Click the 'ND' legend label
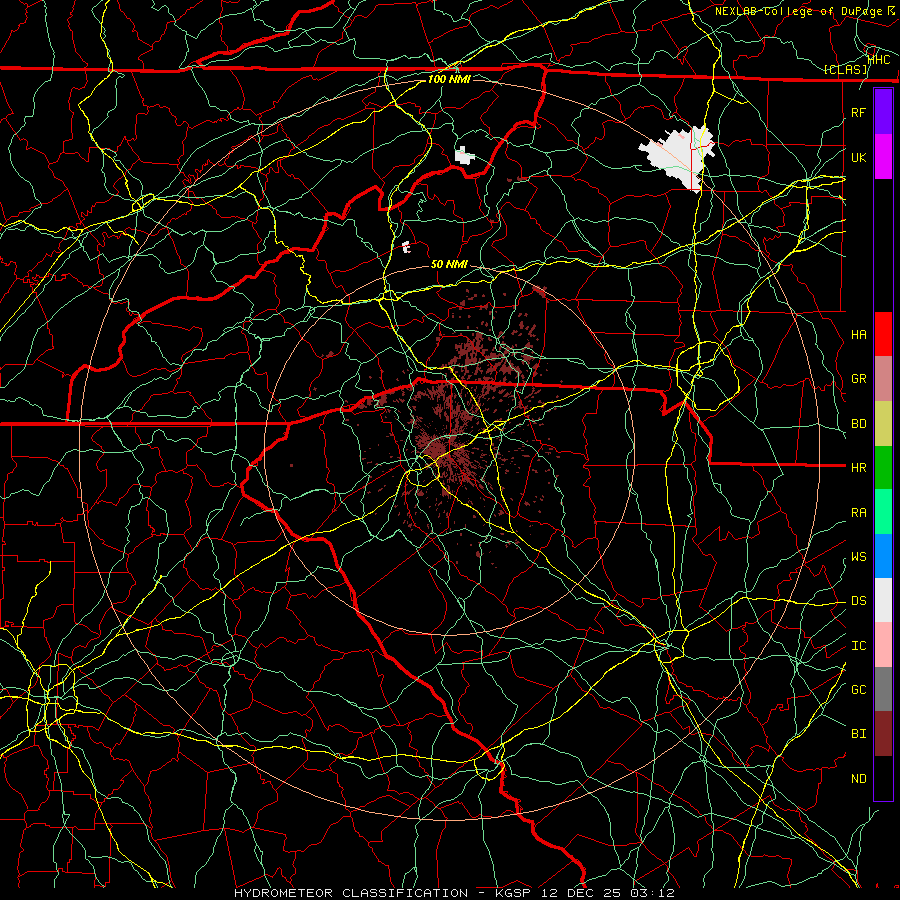 pyautogui.click(x=858, y=779)
